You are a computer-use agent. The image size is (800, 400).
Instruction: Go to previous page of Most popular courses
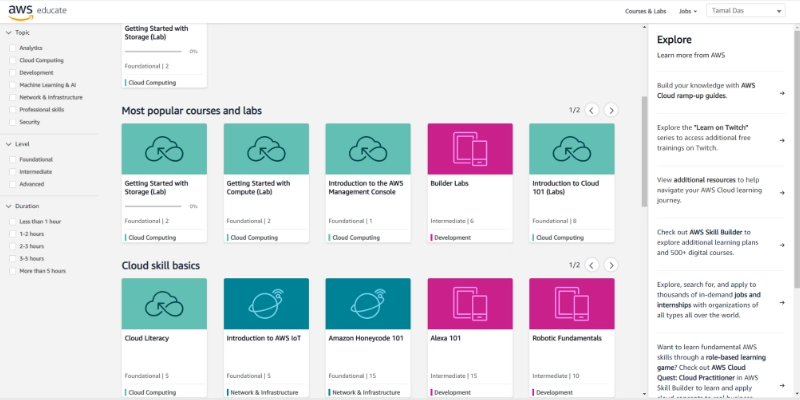pyautogui.click(x=591, y=110)
